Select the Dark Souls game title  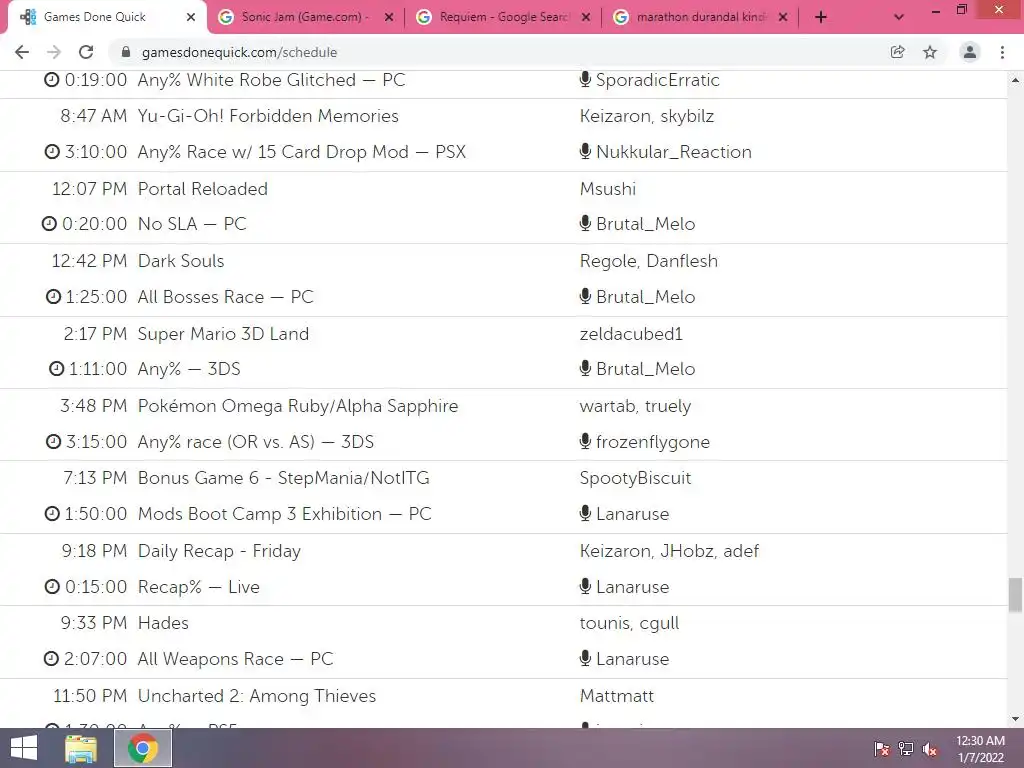tap(181, 261)
